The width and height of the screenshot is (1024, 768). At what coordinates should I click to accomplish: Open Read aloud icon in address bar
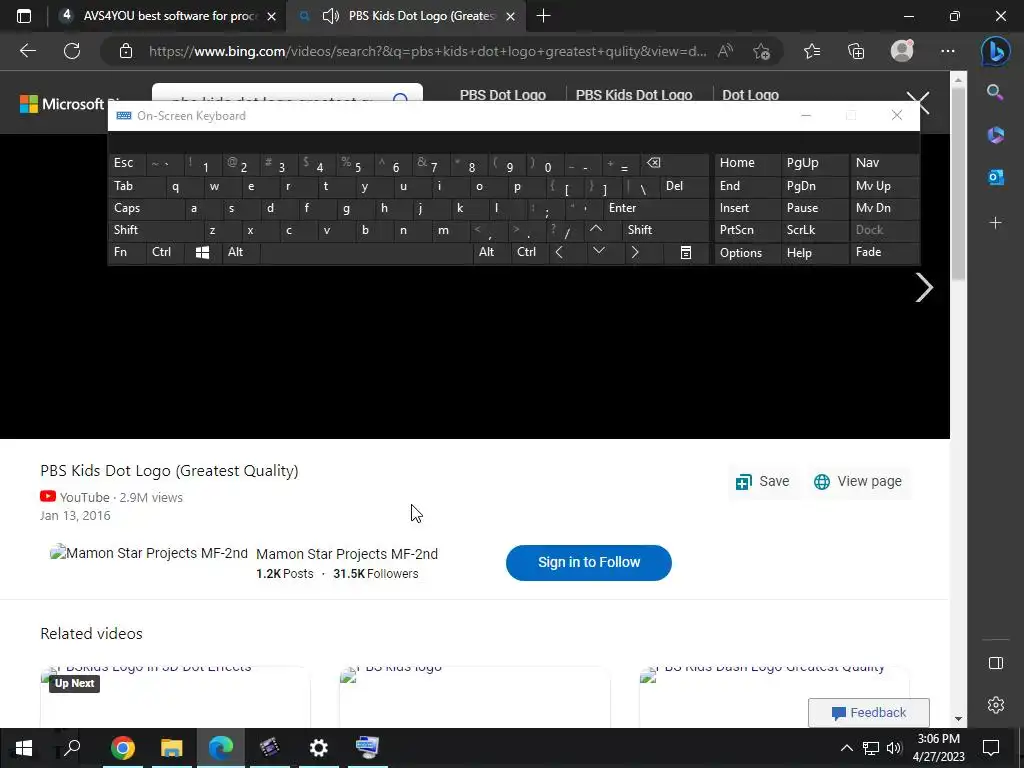(725, 51)
